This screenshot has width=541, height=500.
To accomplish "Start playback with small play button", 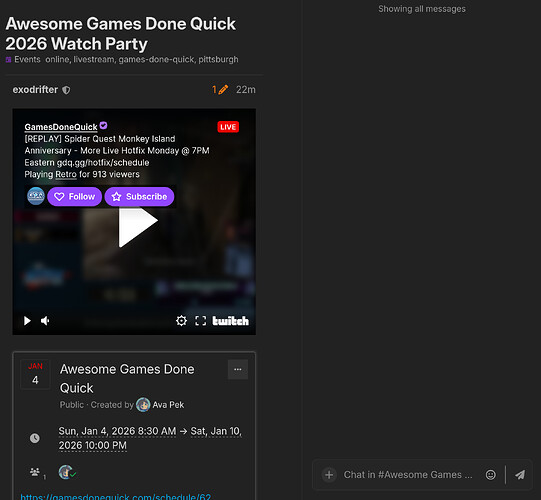I will tap(27, 321).
